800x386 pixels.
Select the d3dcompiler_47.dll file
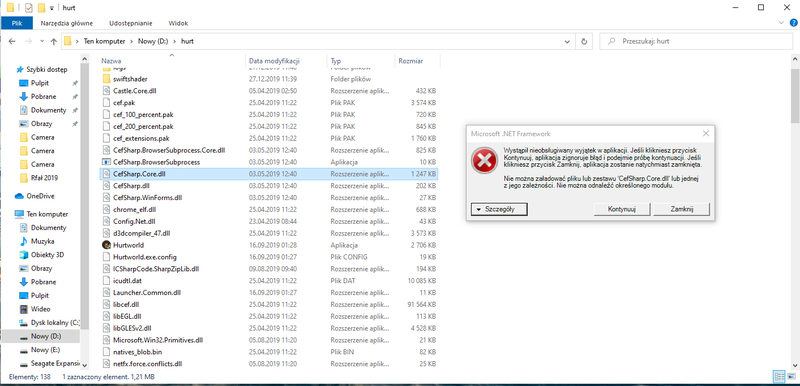pos(268,233)
